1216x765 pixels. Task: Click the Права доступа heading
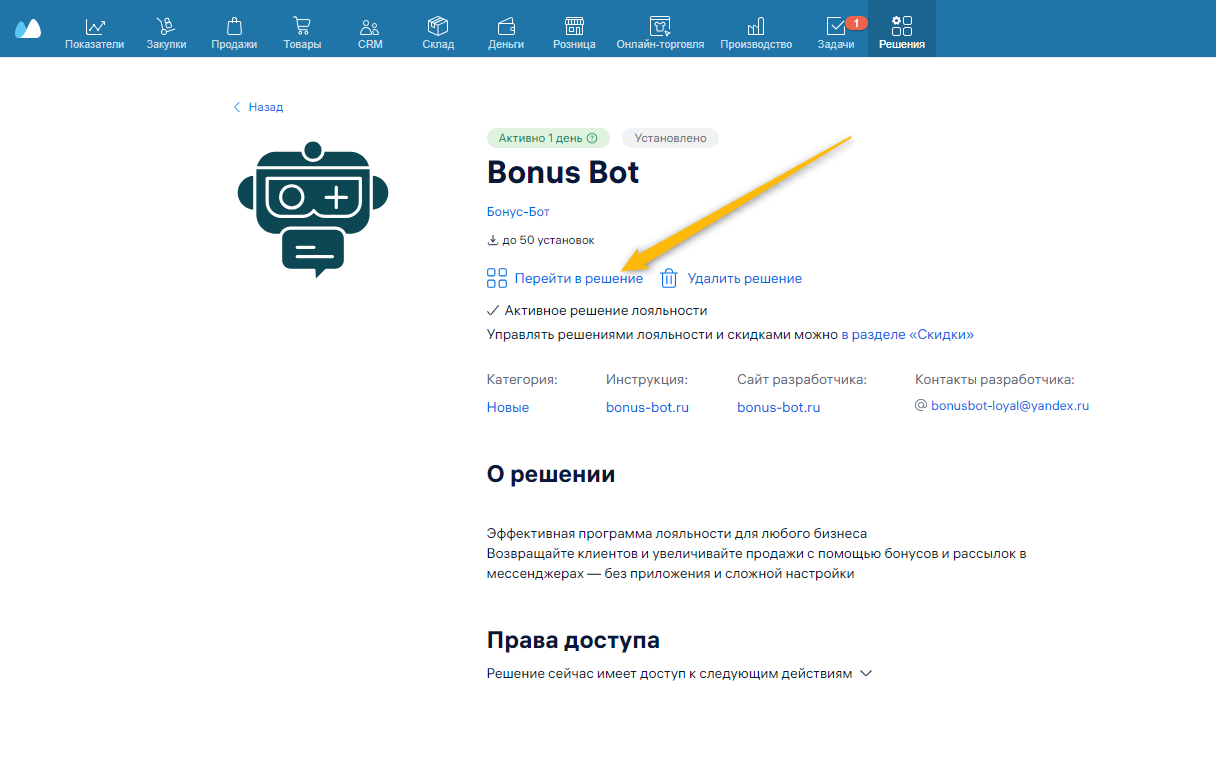tap(573, 640)
